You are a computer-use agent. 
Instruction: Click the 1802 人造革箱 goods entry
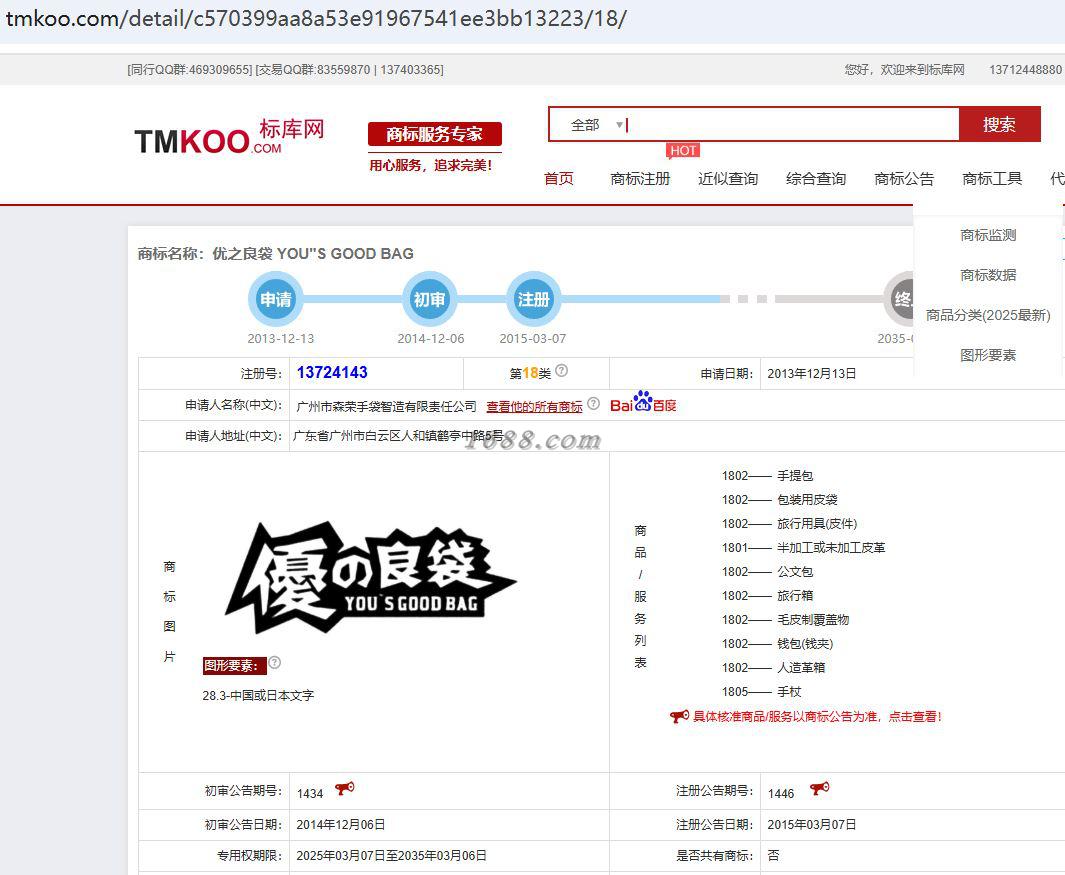click(x=773, y=668)
